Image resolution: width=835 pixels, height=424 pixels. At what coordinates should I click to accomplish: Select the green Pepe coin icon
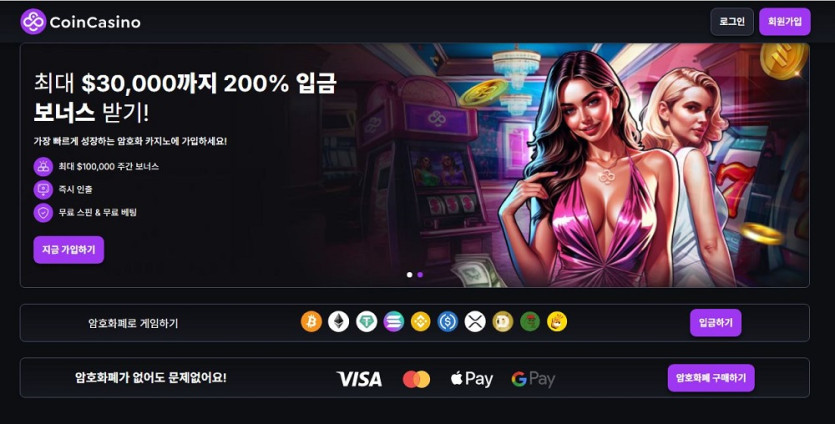tap(530, 322)
